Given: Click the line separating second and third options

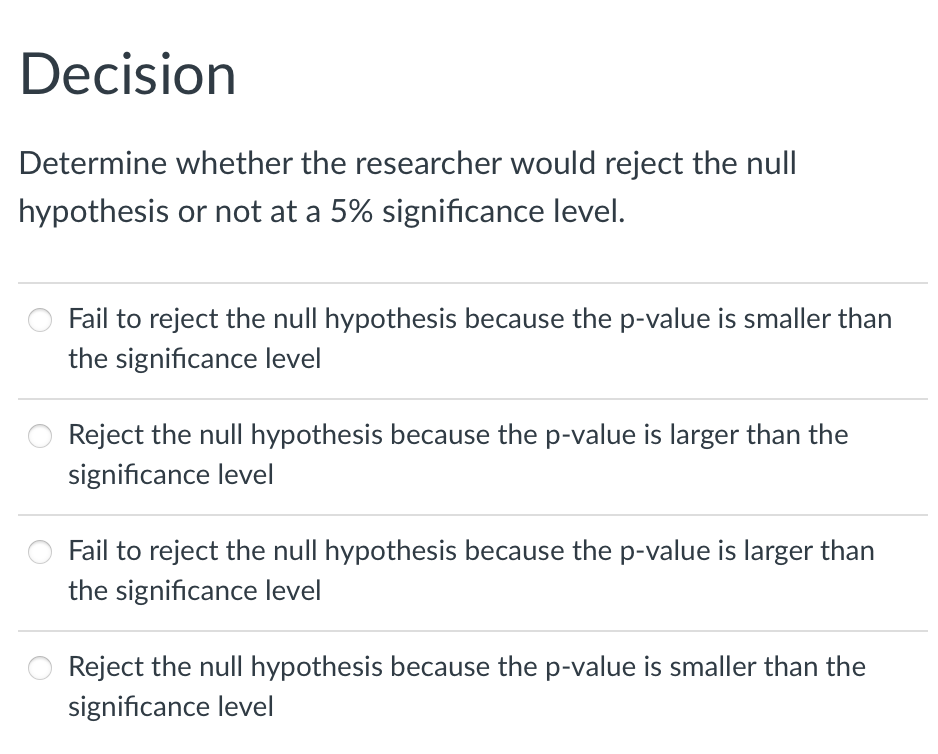Looking at the screenshot, I should 470,514.
